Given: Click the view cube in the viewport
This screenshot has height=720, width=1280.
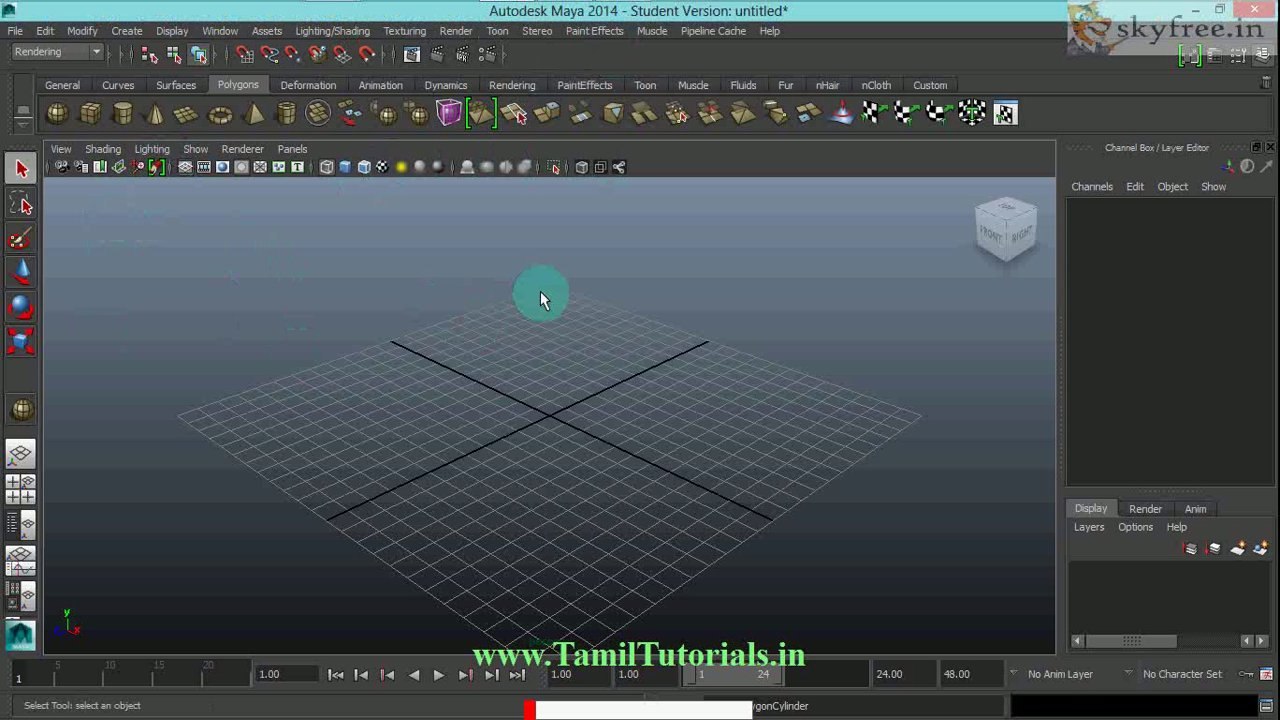Looking at the screenshot, I should coord(1006,231).
